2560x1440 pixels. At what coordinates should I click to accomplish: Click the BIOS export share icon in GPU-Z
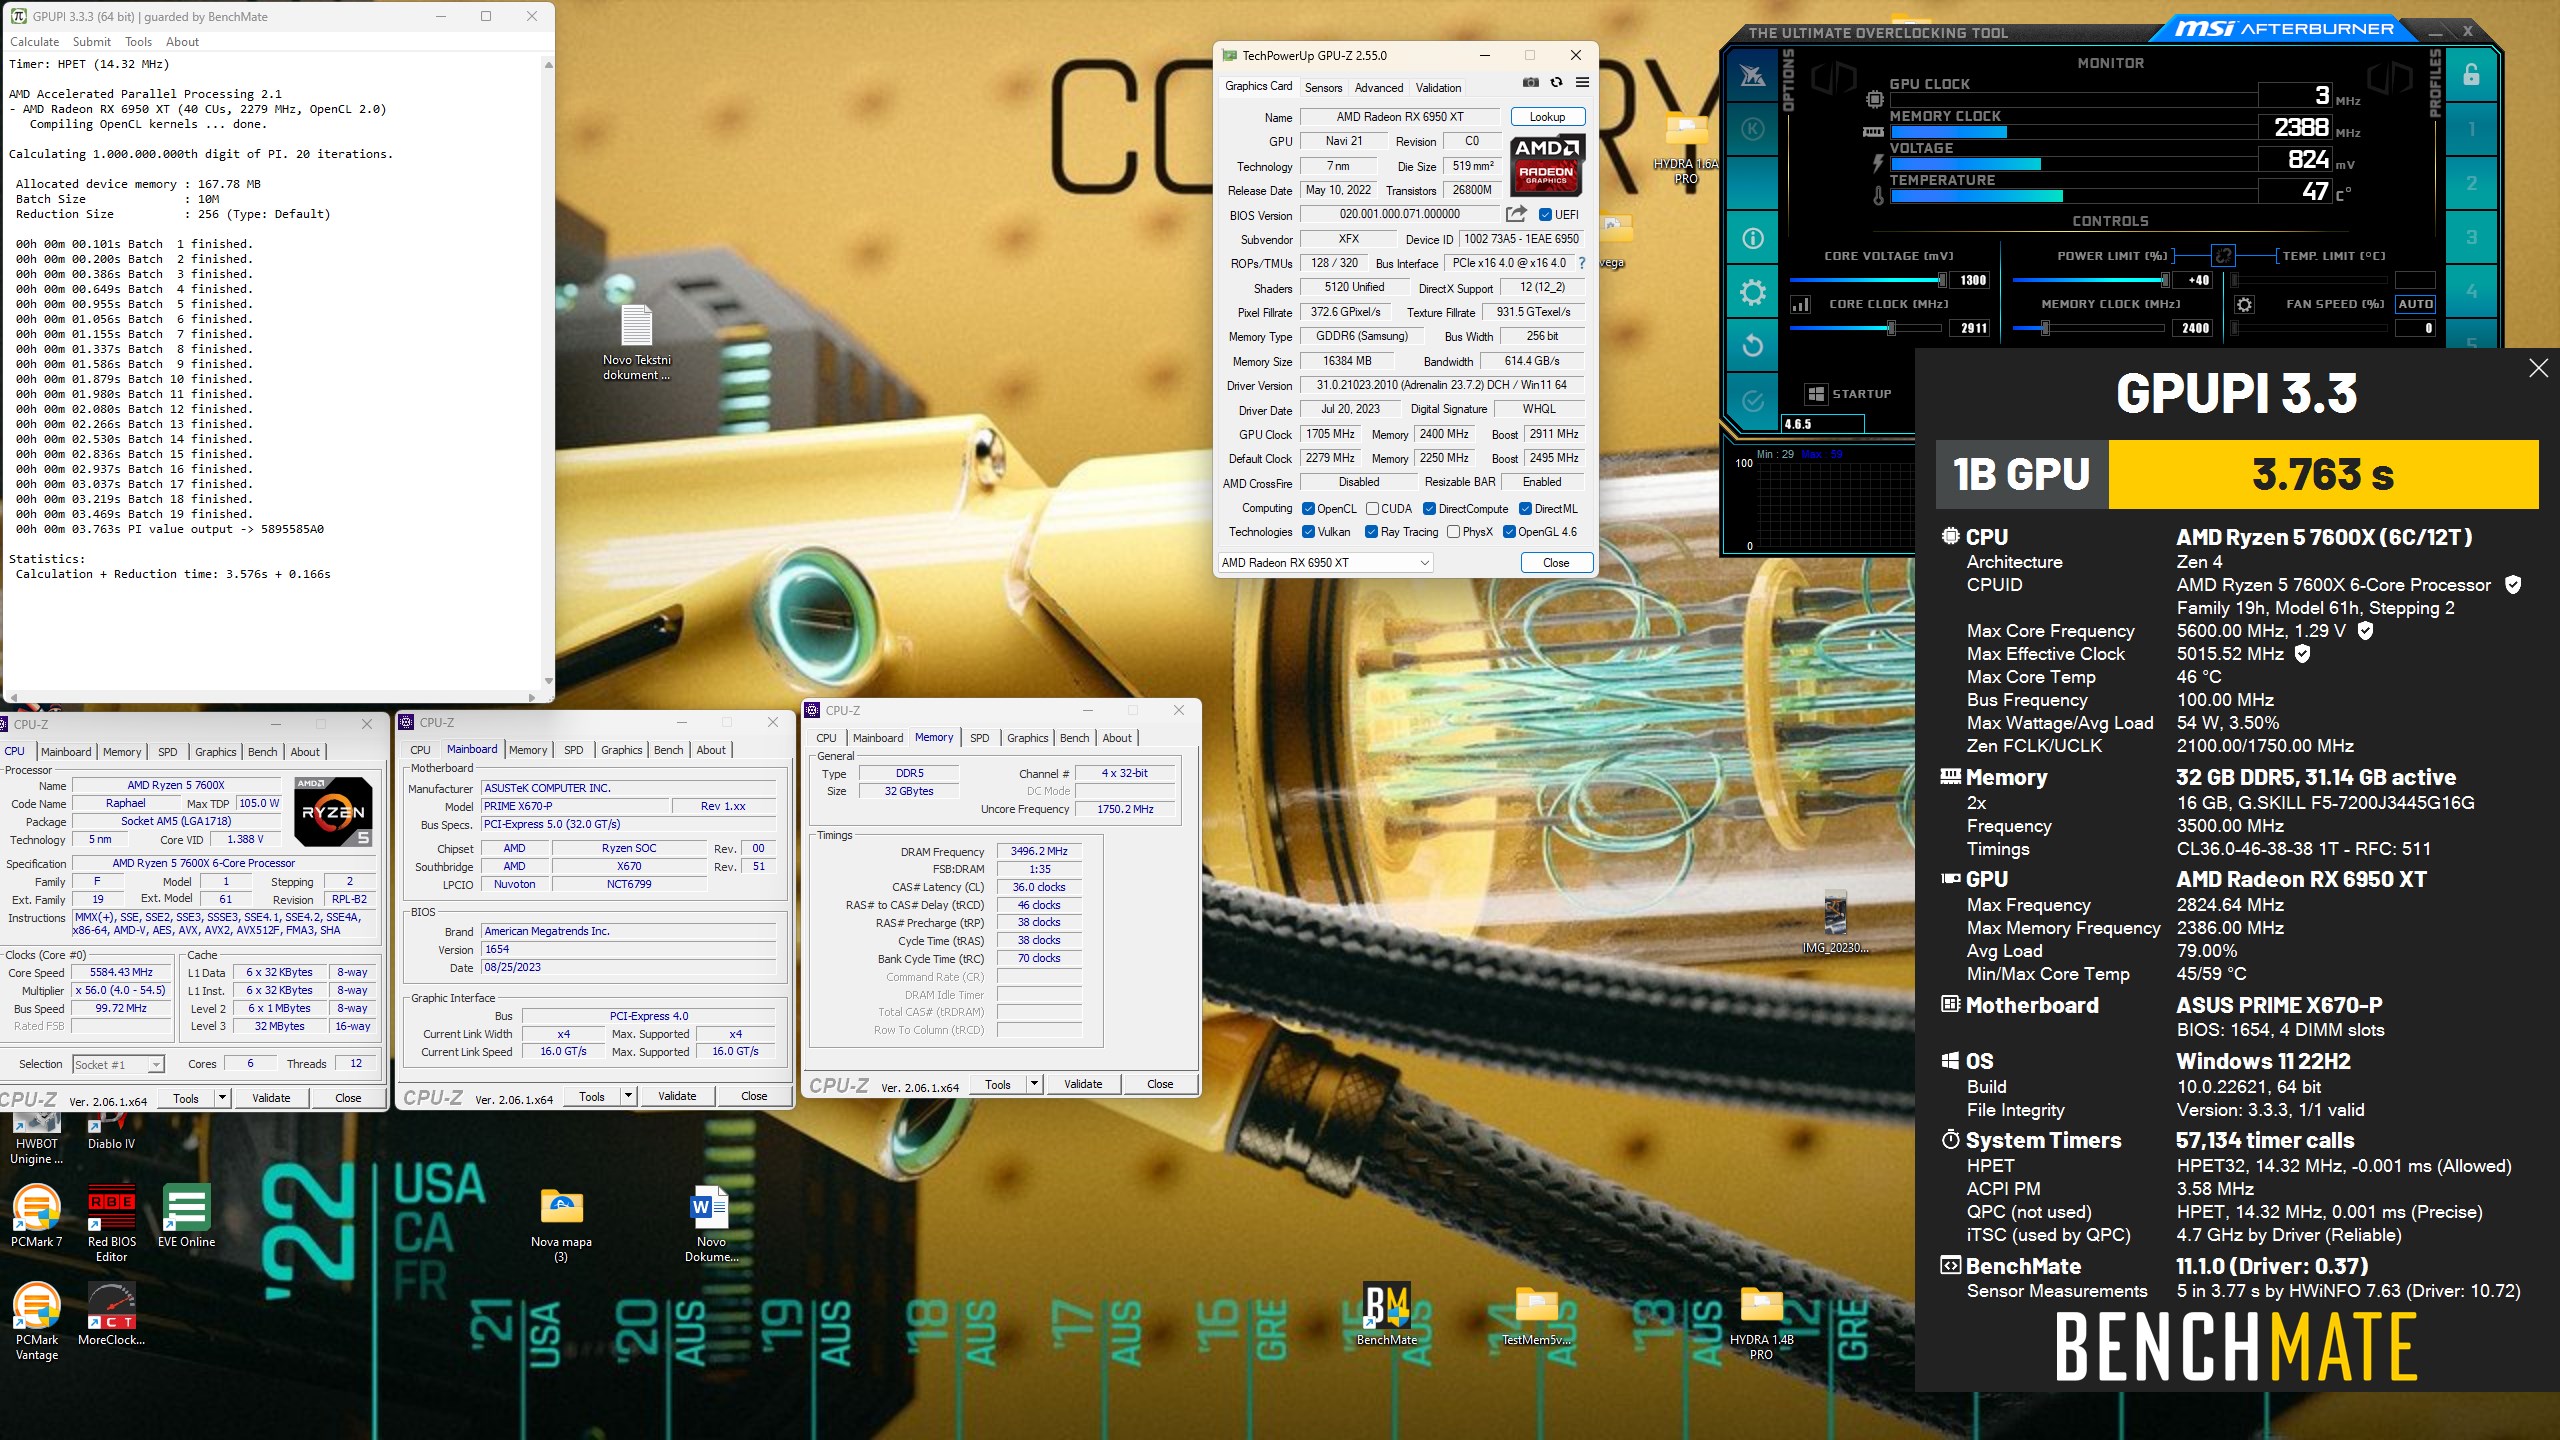(1516, 214)
